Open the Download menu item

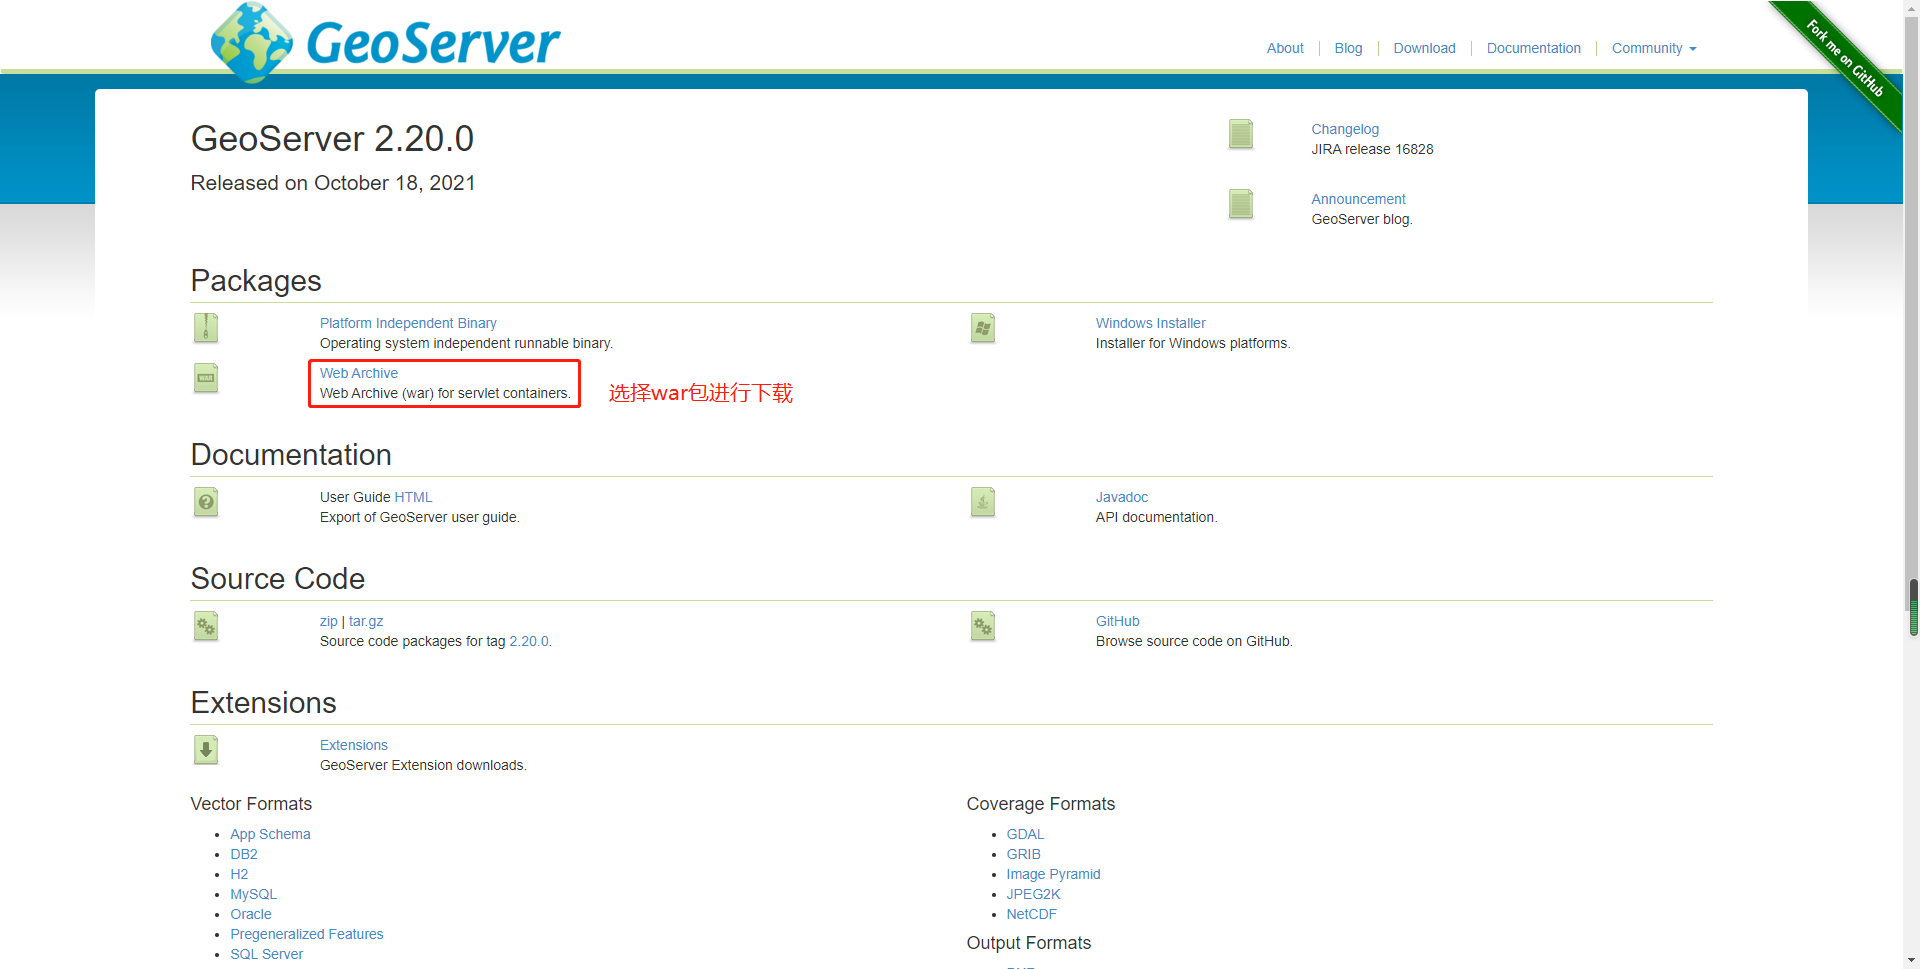pos(1424,48)
